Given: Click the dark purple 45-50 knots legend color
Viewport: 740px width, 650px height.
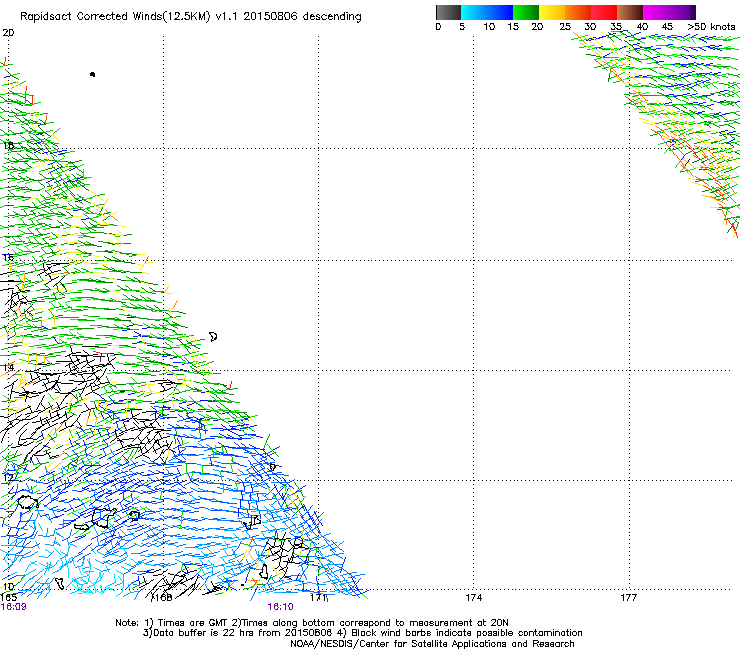Looking at the screenshot, I should coord(682,12).
